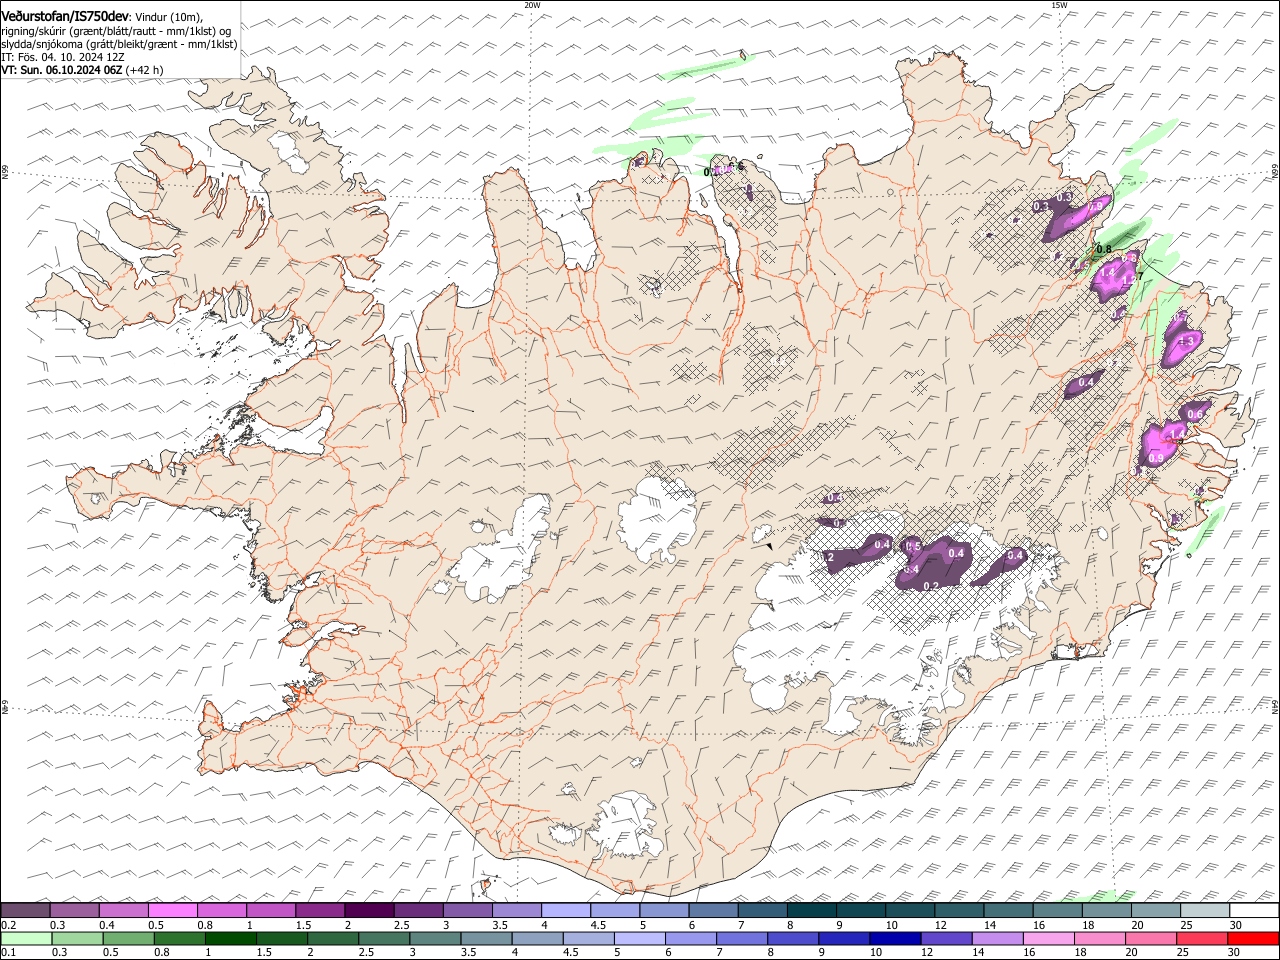This screenshot has height=960, width=1280.
Task: Click upper legend pink swatch starting at 0.5
Action: [172, 911]
